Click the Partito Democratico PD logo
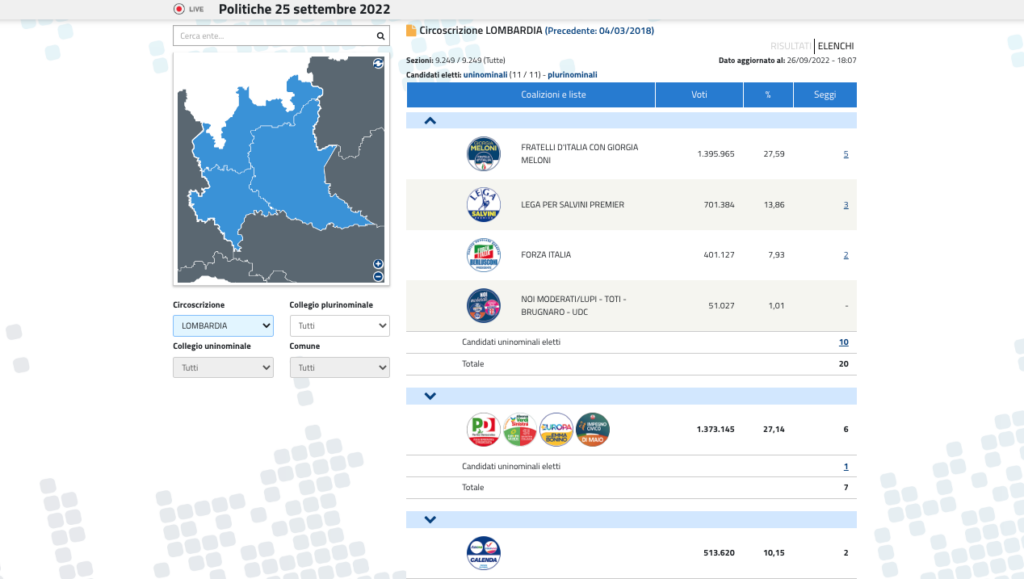This screenshot has height=579, width=1024. [483, 430]
